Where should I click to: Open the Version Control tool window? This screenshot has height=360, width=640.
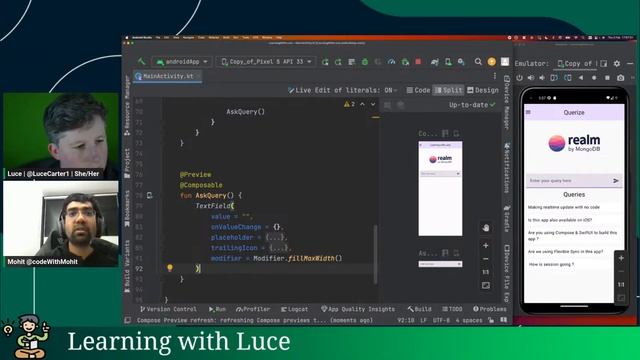pyautogui.click(x=168, y=309)
